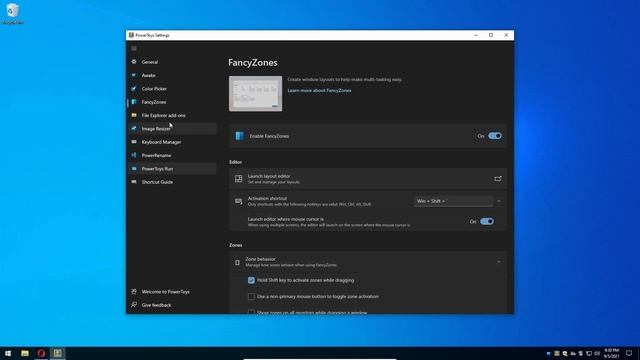Viewport: 640px width, 360px height.
Task: Click the Zones section heading
Action: (x=236, y=245)
